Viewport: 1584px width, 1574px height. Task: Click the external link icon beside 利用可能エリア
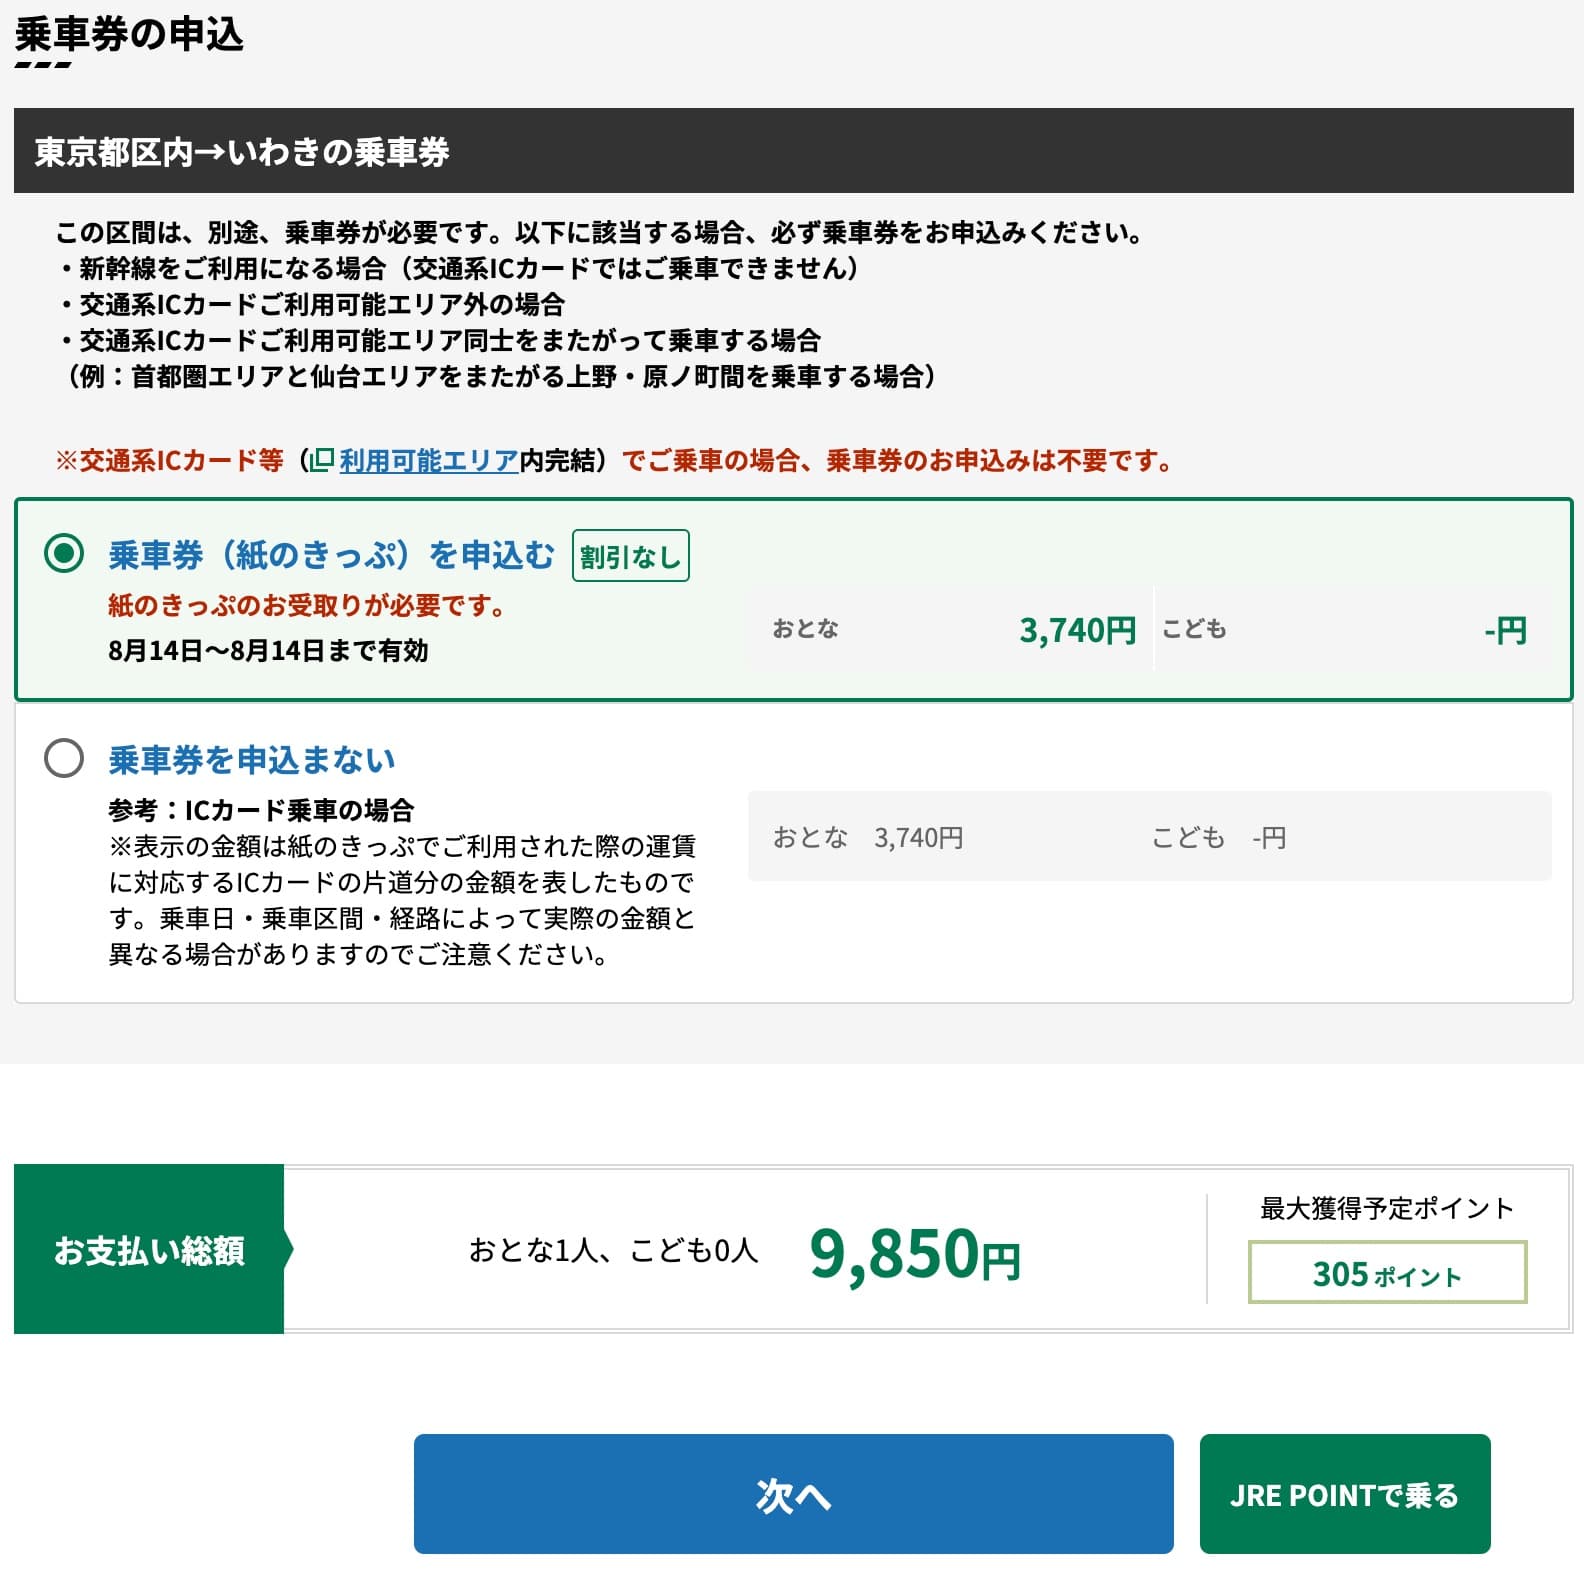tap(321, 461)
